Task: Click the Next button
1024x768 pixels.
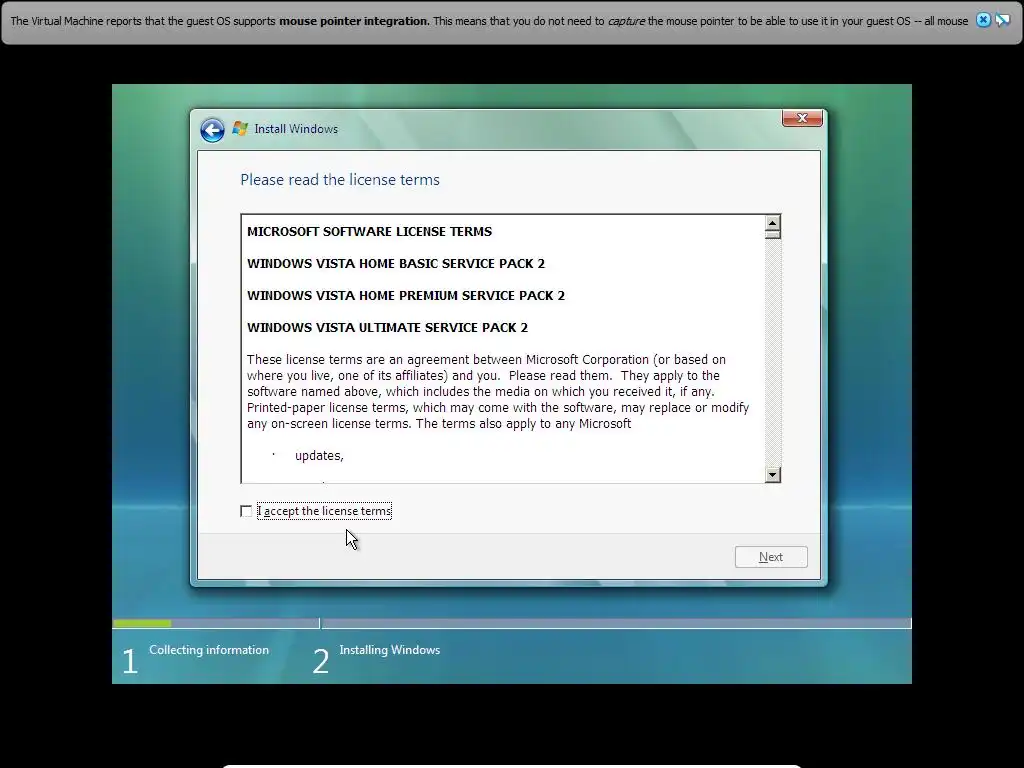Action: pos(771,557)
